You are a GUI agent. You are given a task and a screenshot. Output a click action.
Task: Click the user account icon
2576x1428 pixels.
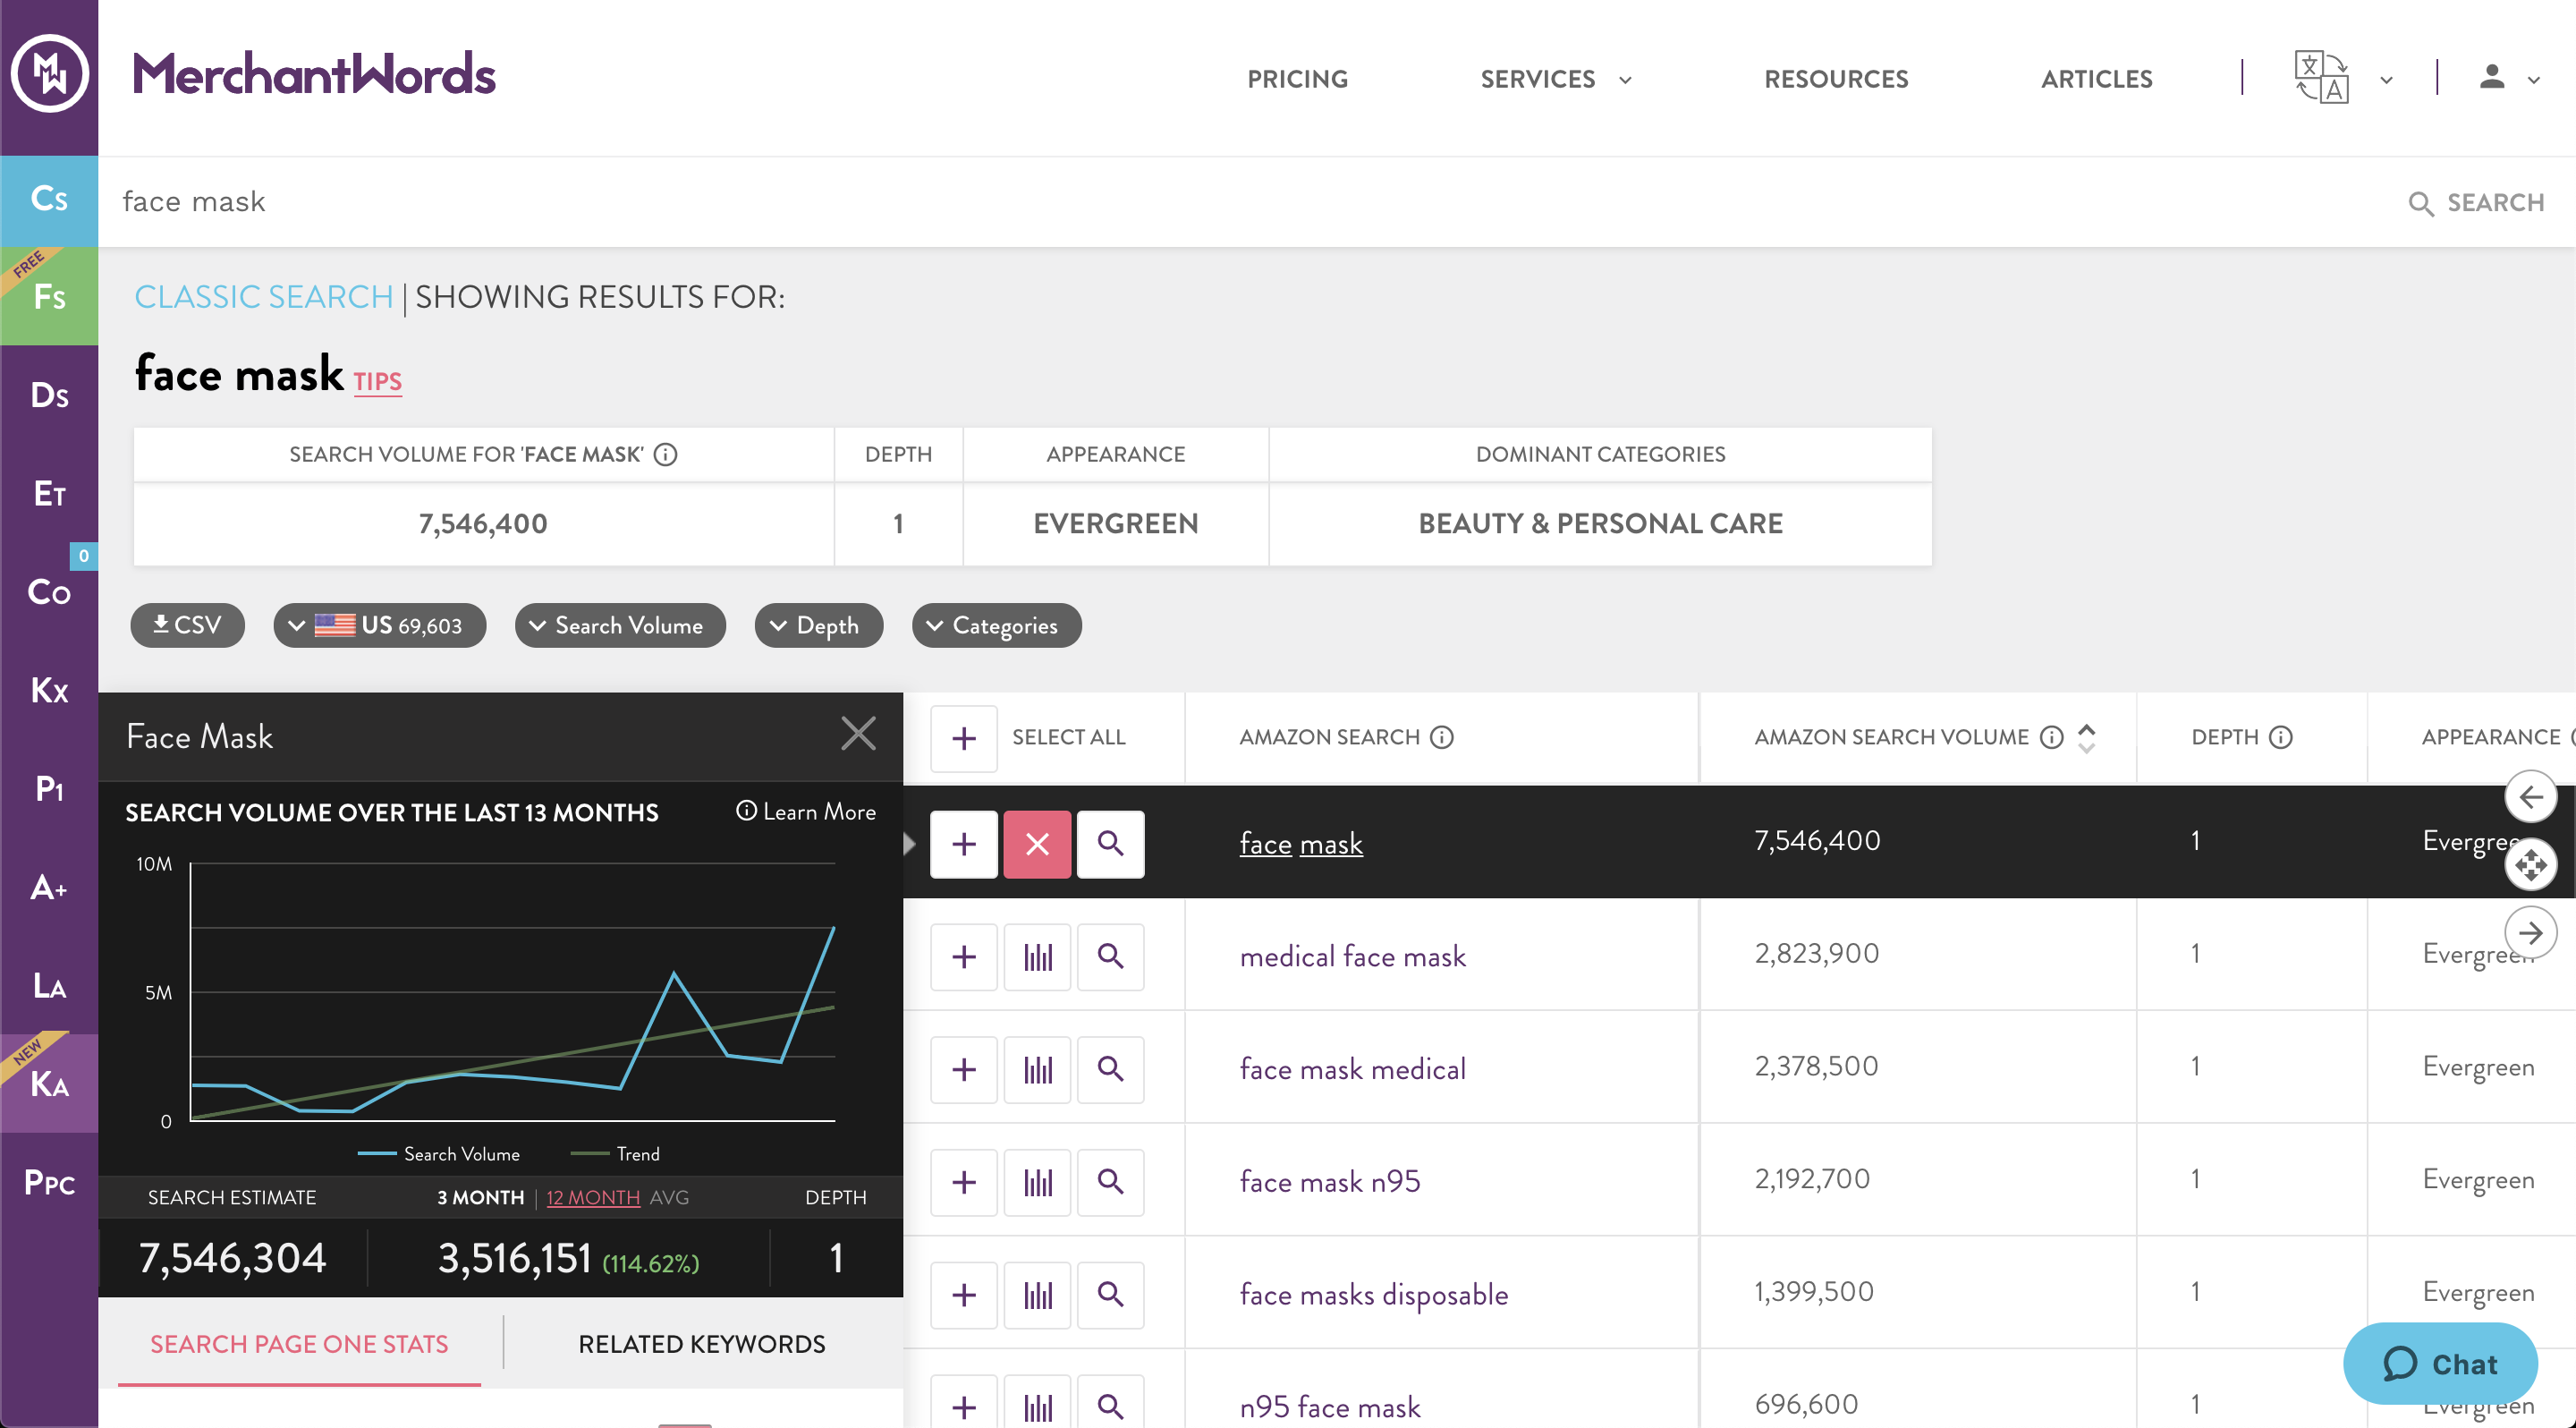click(x=2491, y=77)
